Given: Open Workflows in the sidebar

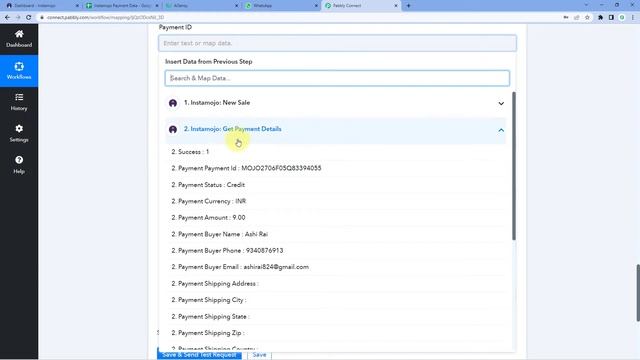Looking at the screenshot, I should [x=19, y=71].
